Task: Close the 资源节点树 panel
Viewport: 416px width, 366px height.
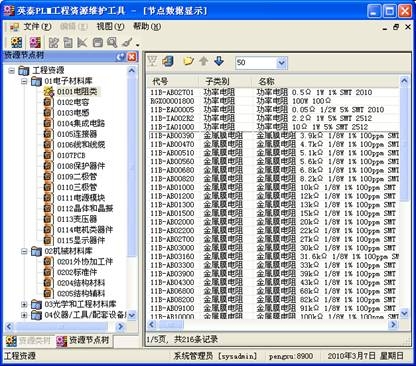Action: click(x=132, y=57)
